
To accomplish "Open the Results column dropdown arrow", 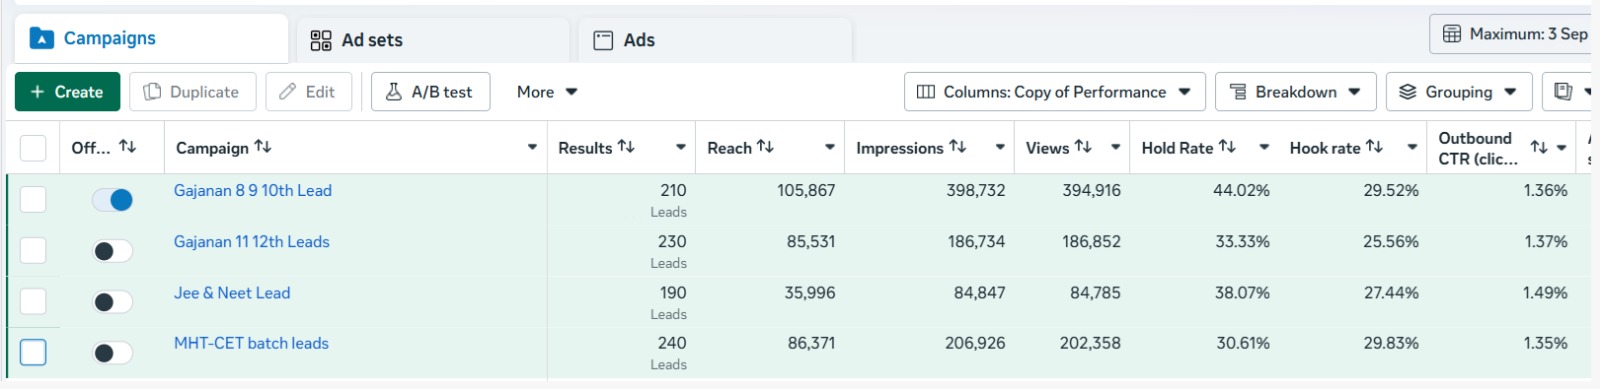I will click(681, 148).
